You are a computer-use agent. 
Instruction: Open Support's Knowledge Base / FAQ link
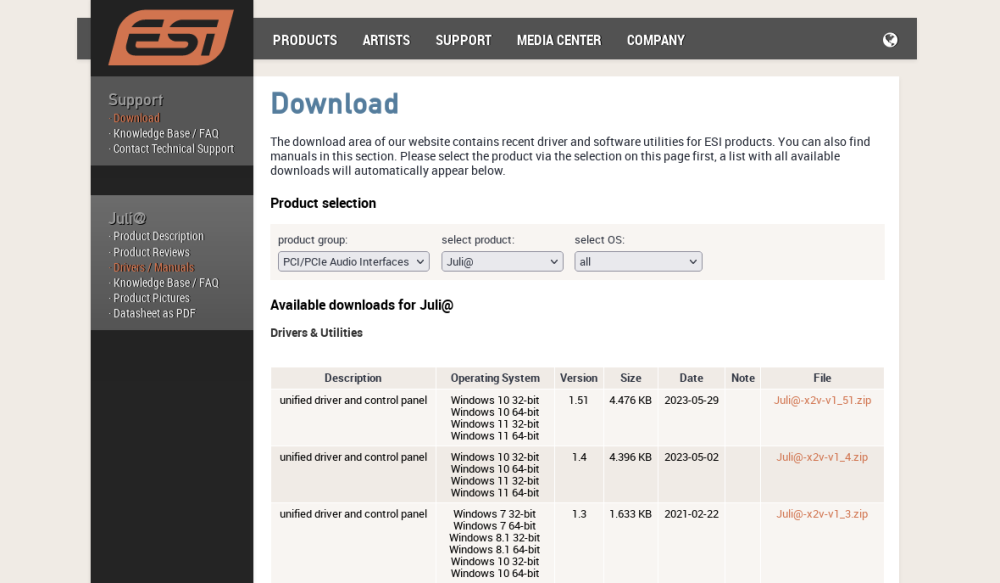pyautogui.click(x=165, y=134)
